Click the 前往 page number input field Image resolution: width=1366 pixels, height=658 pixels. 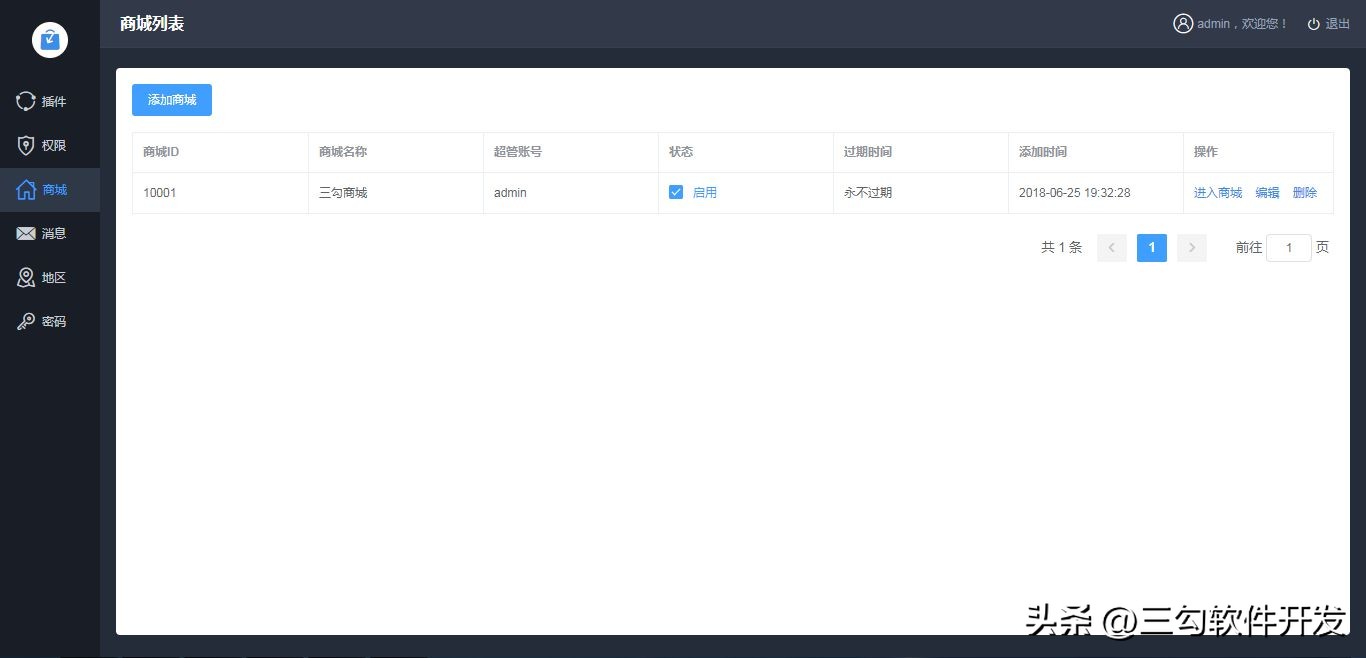[1288, 247]
